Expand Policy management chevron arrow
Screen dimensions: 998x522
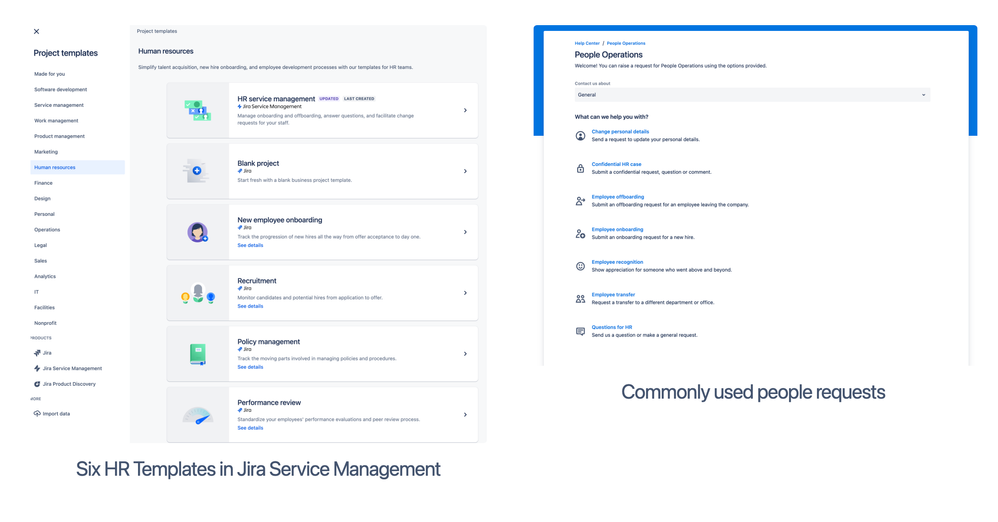pyautogui.click(x=465, y=354)
